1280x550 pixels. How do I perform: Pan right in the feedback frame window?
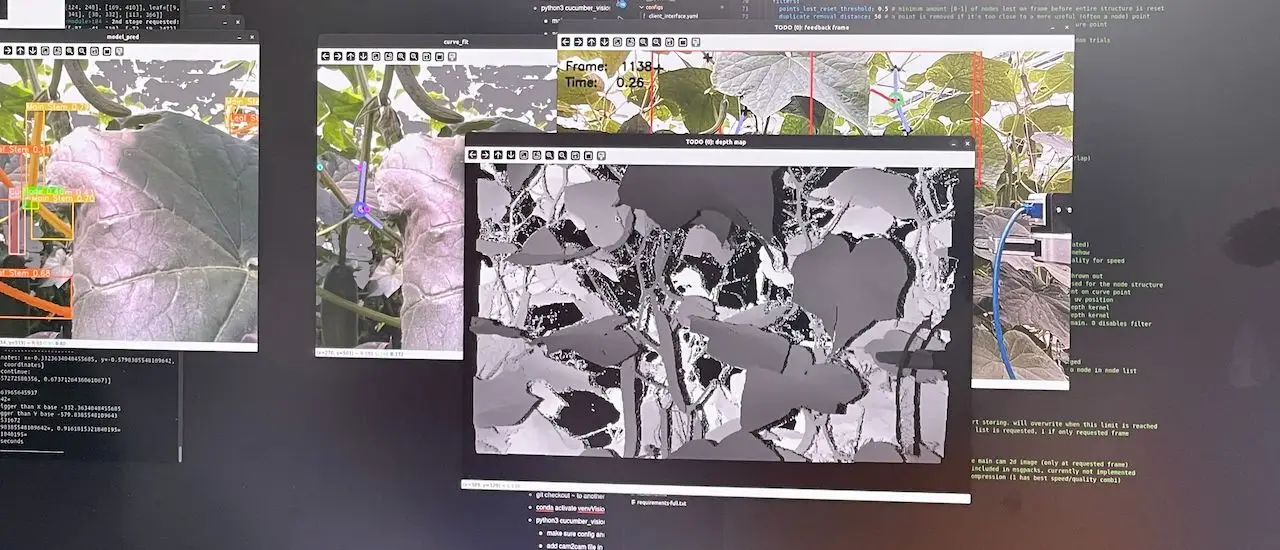(578, 42)
